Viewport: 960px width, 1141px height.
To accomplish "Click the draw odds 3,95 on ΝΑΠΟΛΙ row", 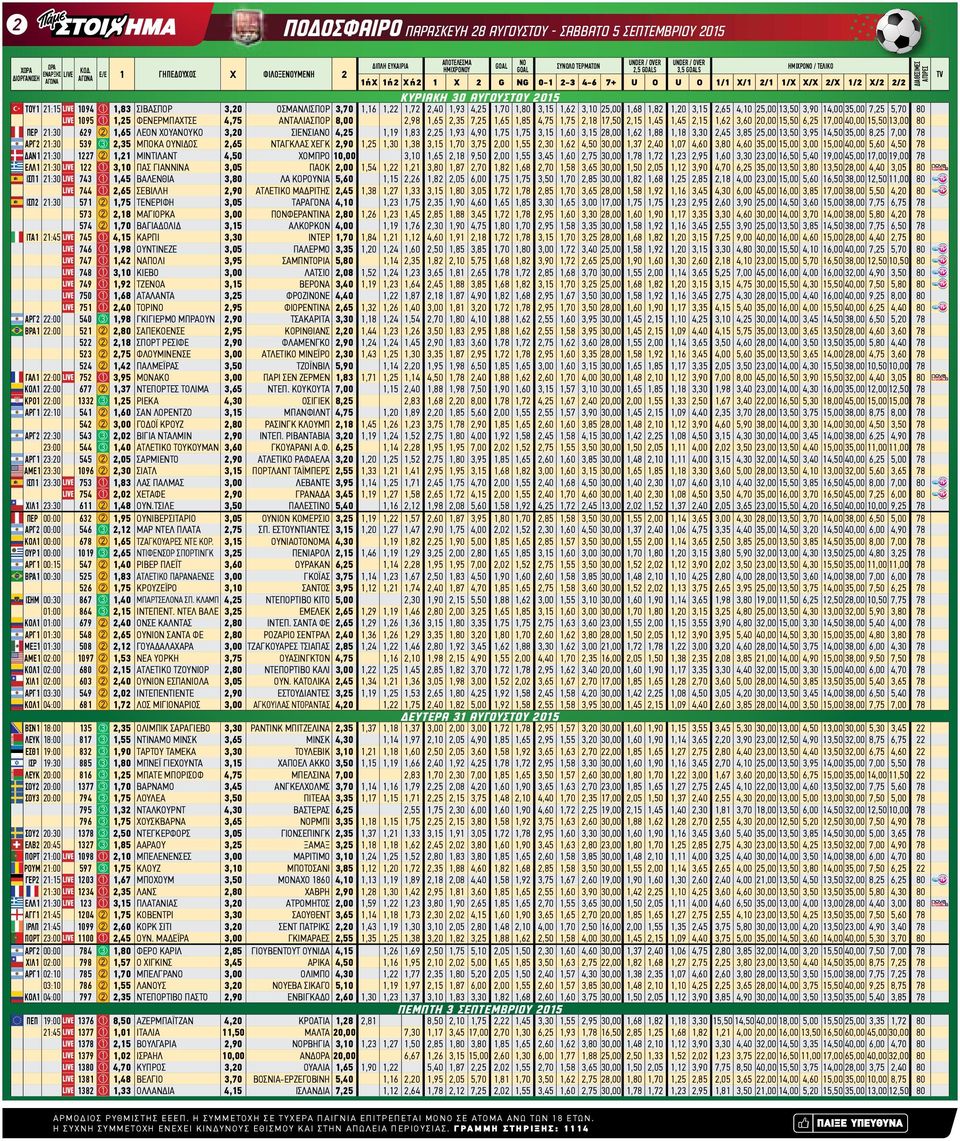I will pos(233,261).
